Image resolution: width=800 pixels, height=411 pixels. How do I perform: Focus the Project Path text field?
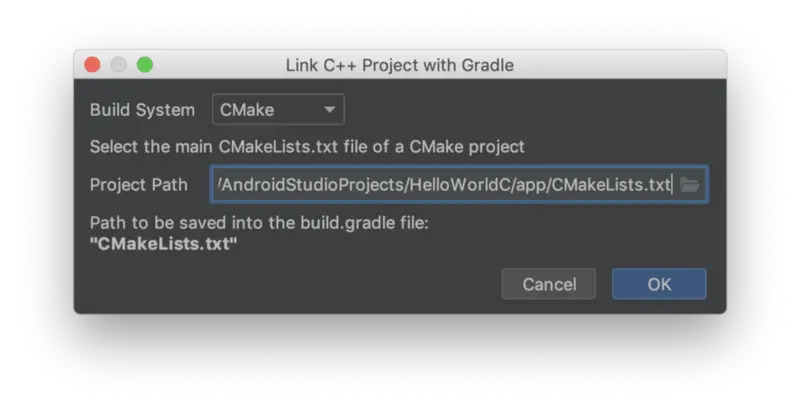pyautogui.click(x=459, y=184)
